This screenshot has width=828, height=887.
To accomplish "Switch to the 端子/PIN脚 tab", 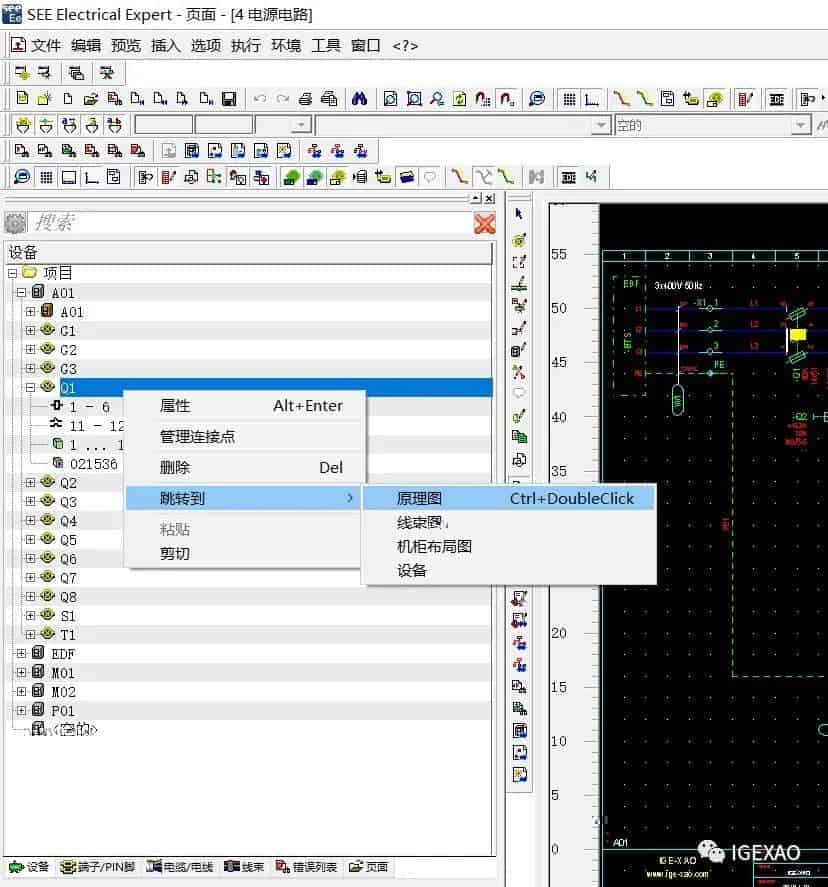I will (98, 867).
